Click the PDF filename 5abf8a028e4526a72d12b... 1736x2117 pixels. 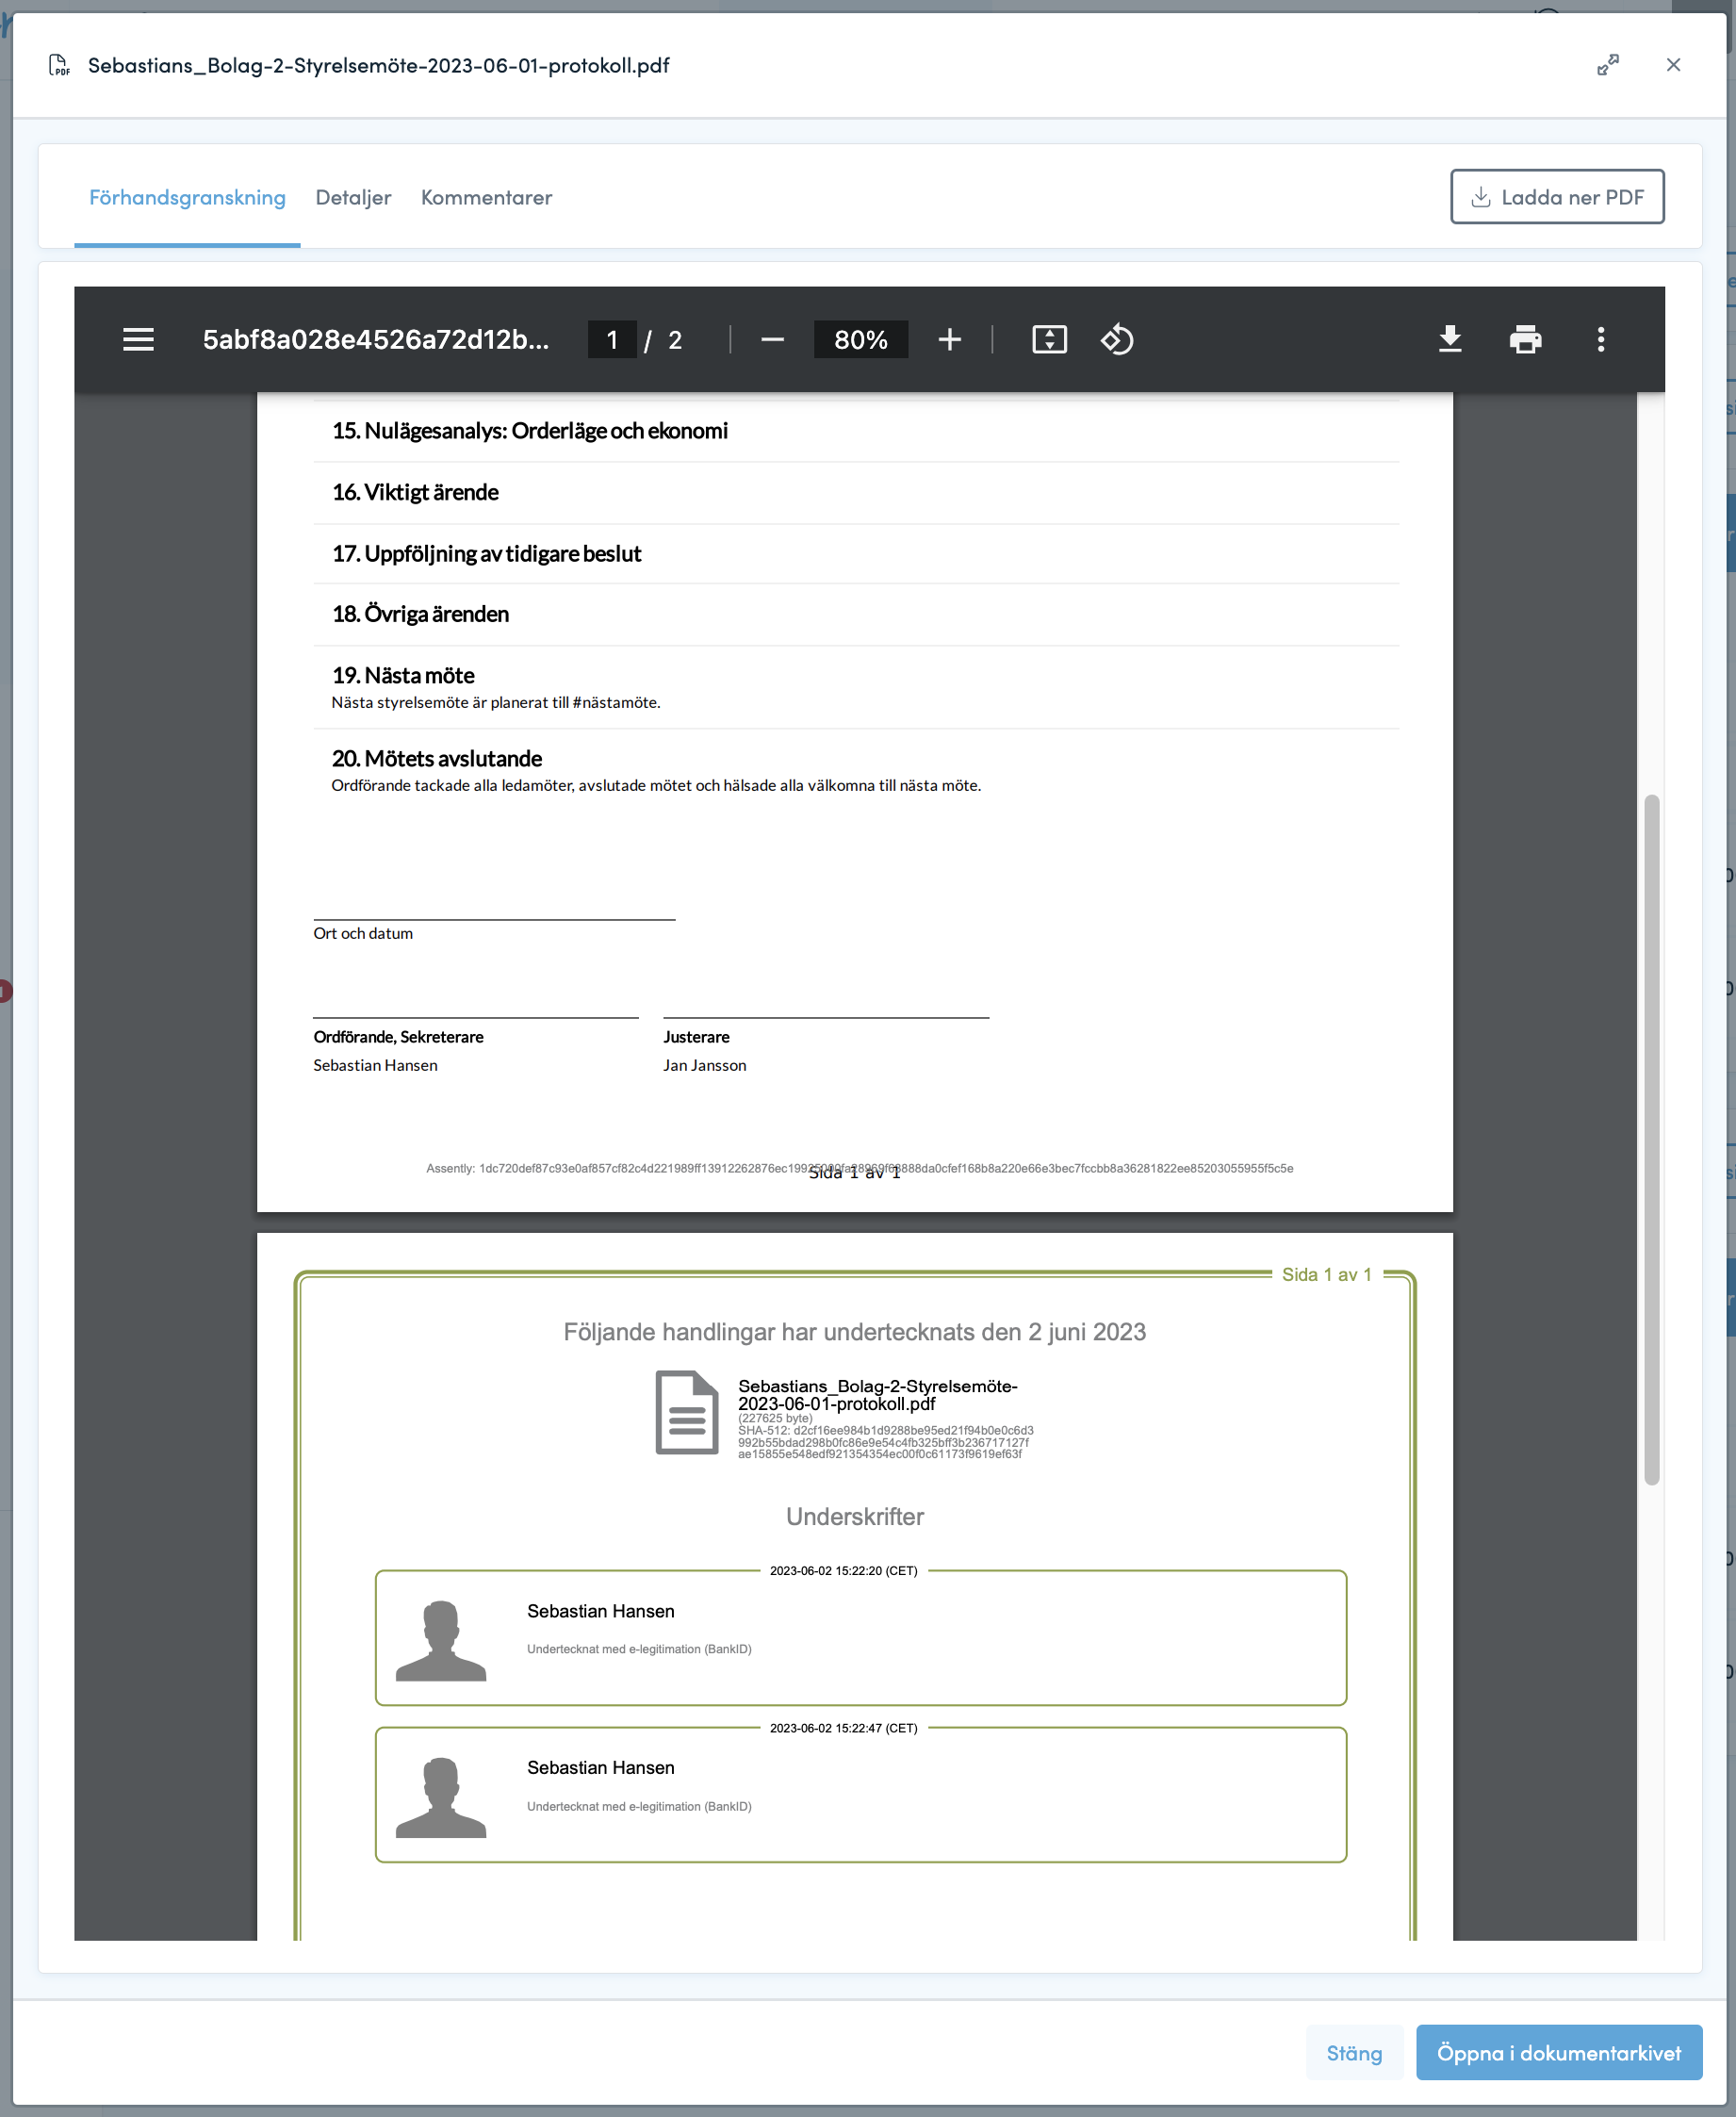pyautogui.click(x=376, y=340)
